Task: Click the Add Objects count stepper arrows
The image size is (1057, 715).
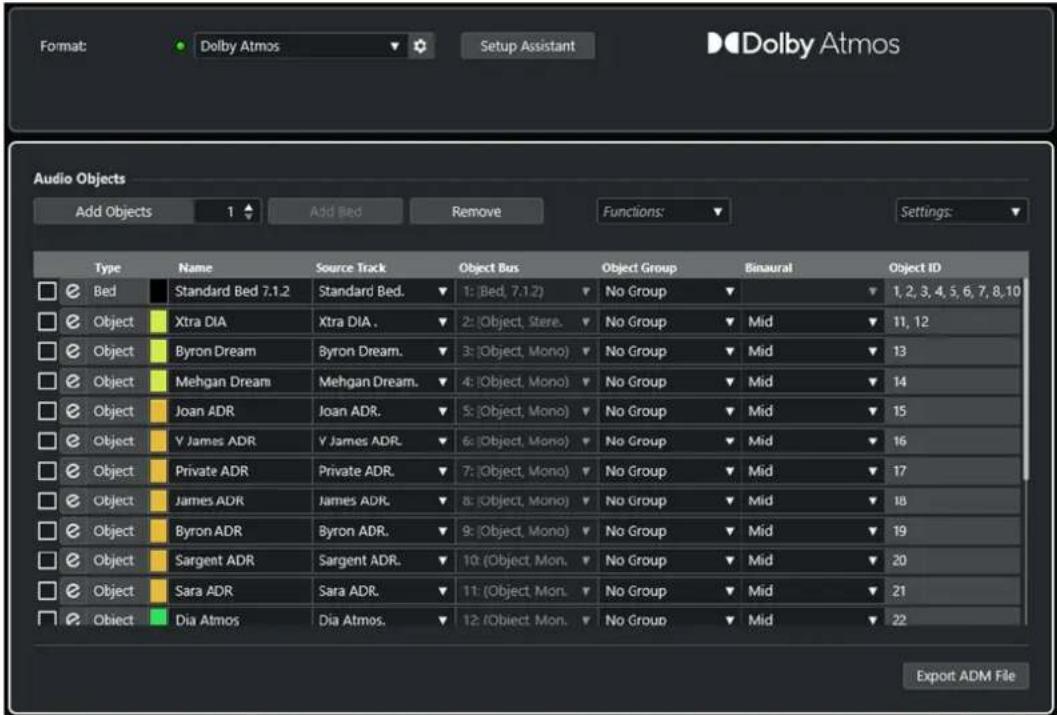Action: pyautogui.click(x=249, y=212)
